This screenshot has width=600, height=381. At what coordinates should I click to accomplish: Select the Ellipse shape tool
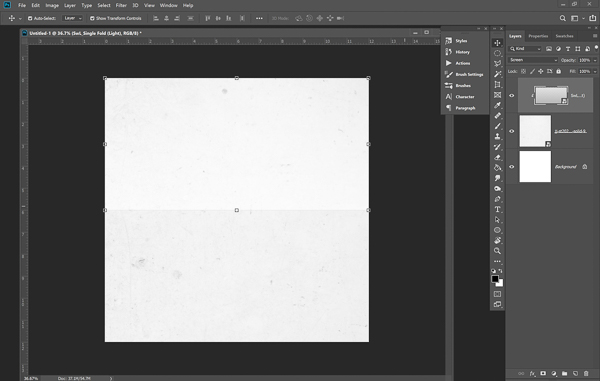click(x=497, y=230)
